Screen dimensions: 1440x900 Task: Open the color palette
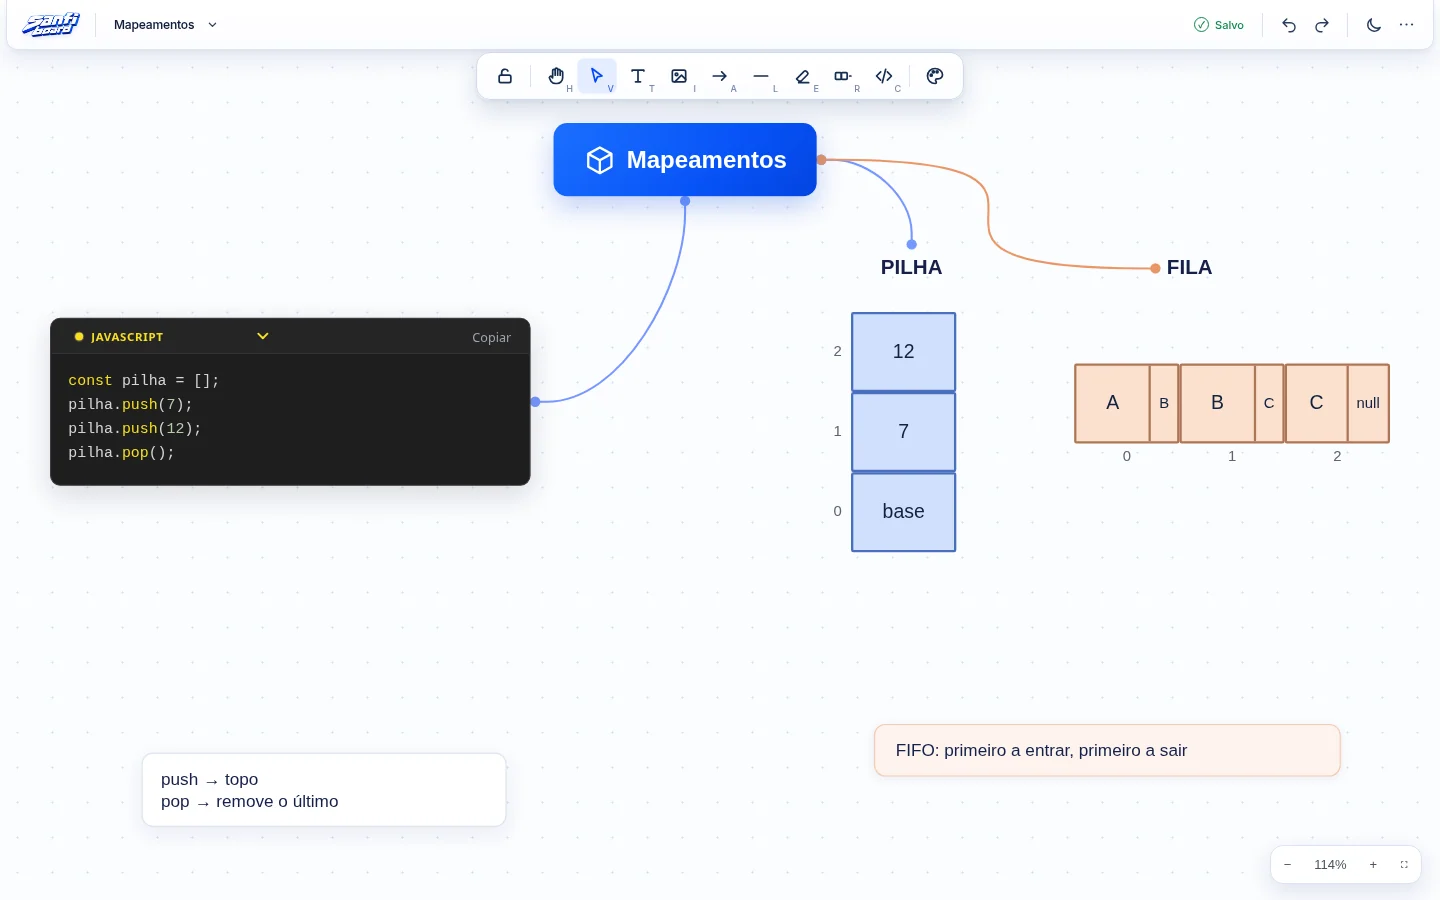pos(935,76)
